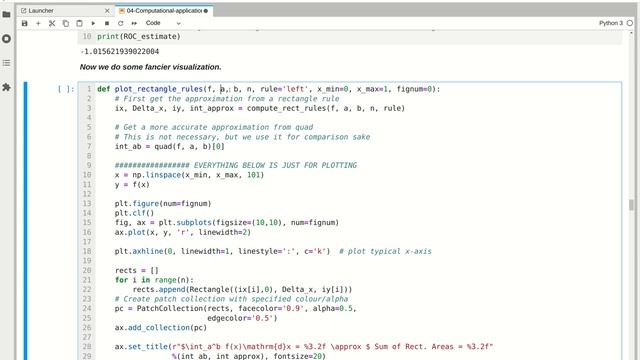Close the Launcher tab
This screenshot has height=360, width=640.
(x=107, y=11)
